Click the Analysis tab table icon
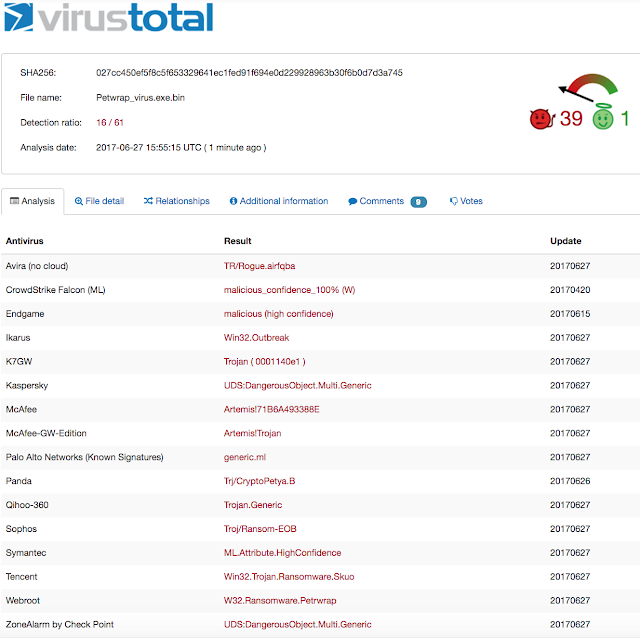 coord(14,200)
